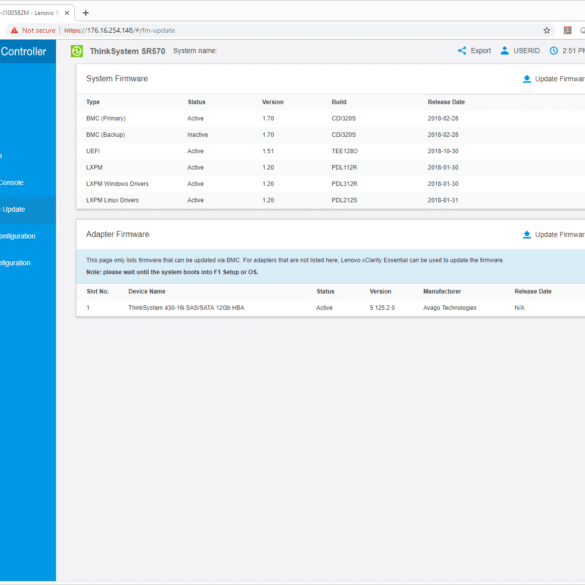Click the LXPM Linux Drivers row
The height and width of the screenshot is (585, 585).
coord(331,200)
